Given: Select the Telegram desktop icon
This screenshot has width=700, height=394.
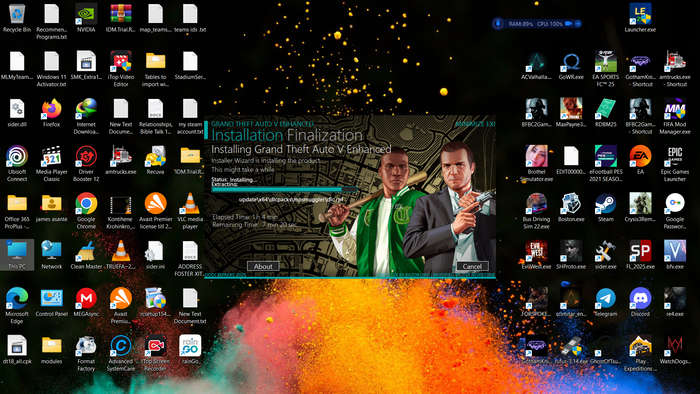Looking at the screenshot, I should [605, 302].
